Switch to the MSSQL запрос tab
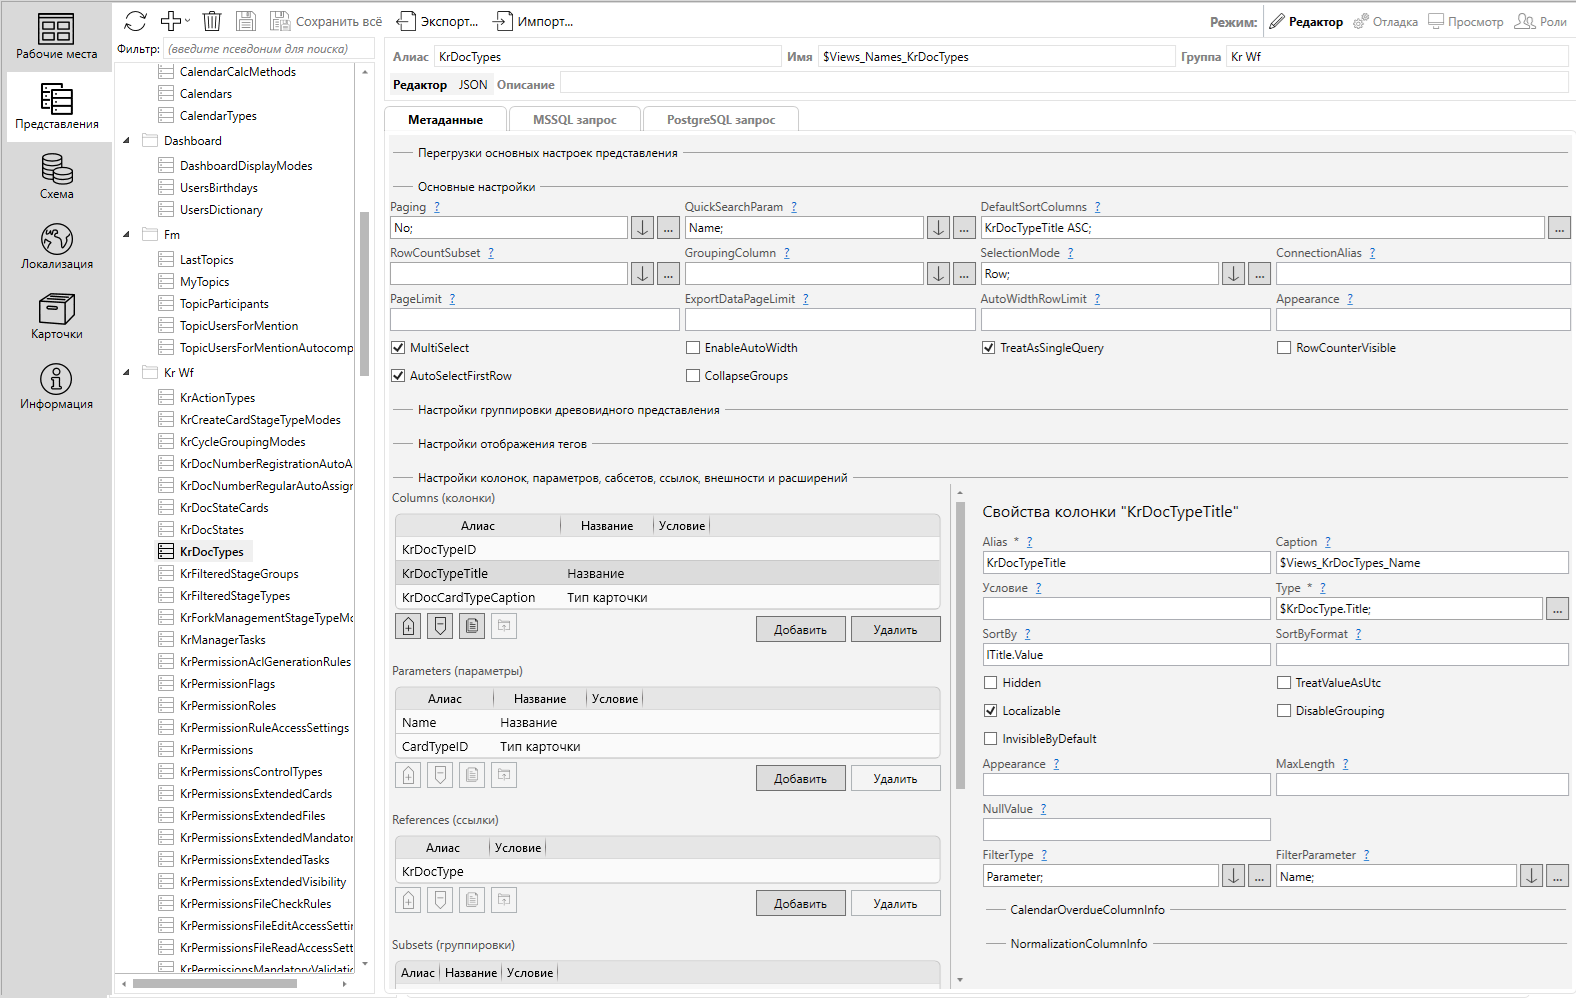 pyautogui.click(x=574, y=120)
